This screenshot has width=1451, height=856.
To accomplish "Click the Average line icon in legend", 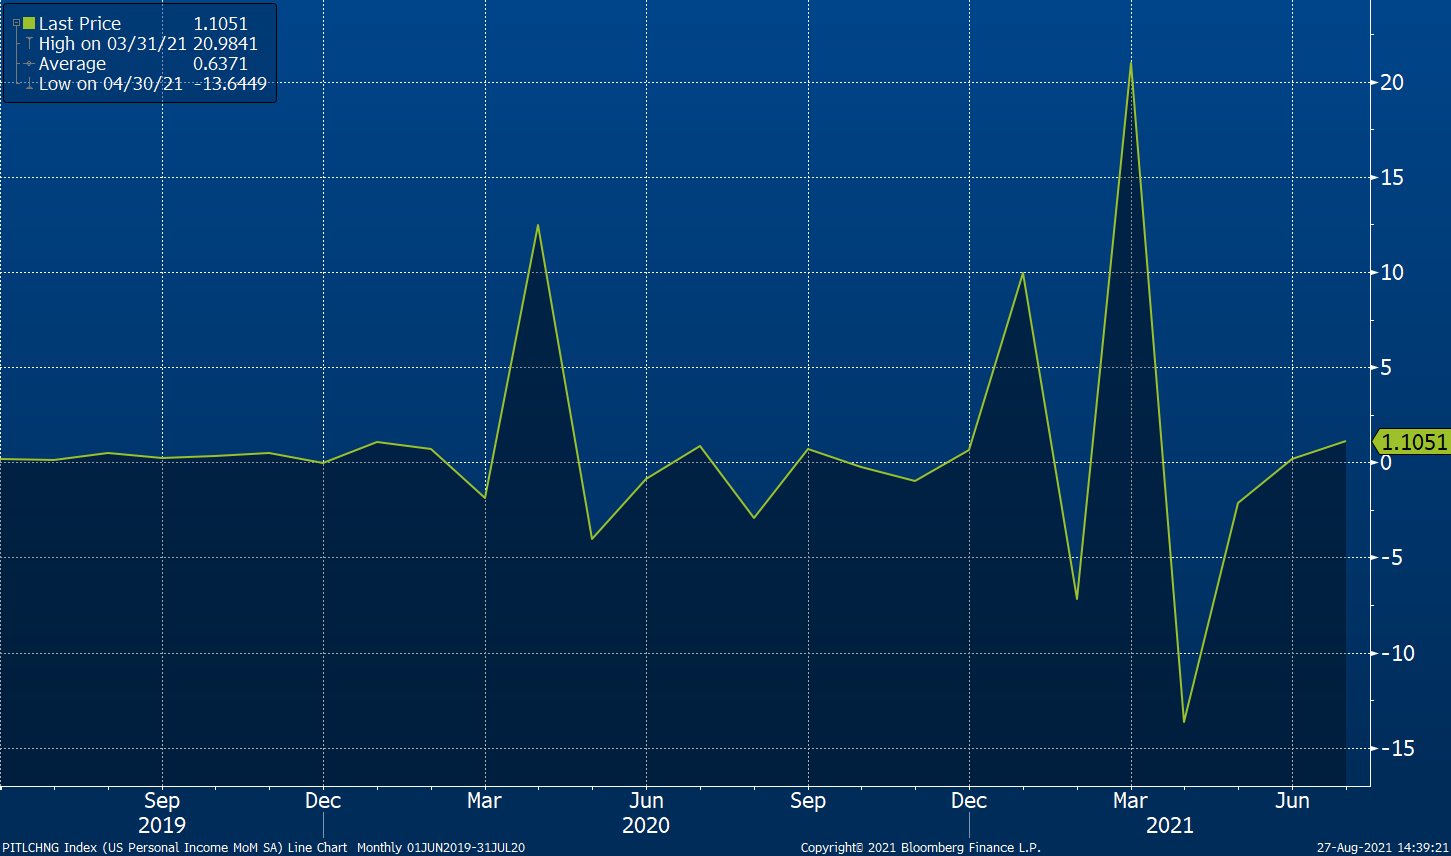I will point(29,64).
